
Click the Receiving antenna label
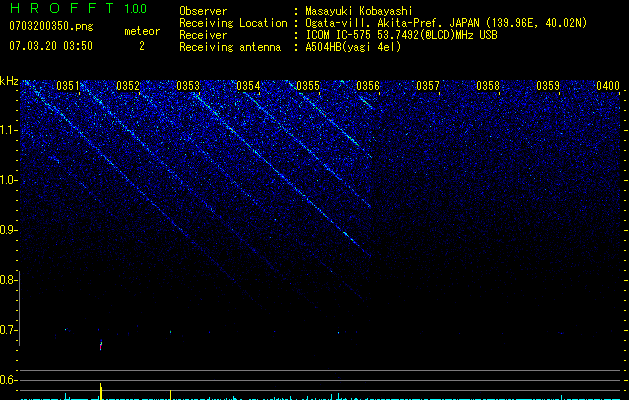pyautogui.click(x=230, y=47)
